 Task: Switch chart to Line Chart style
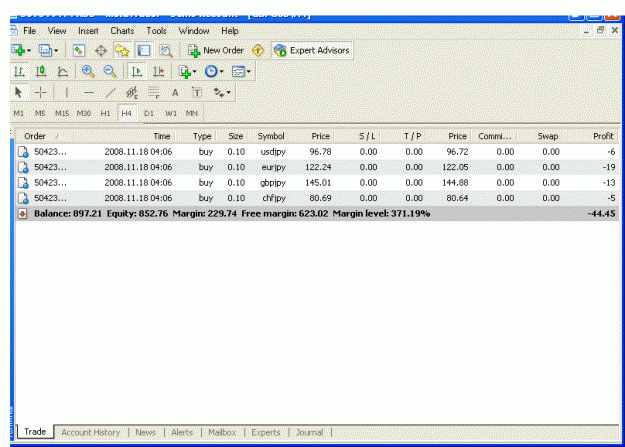[x=62, y=71]
